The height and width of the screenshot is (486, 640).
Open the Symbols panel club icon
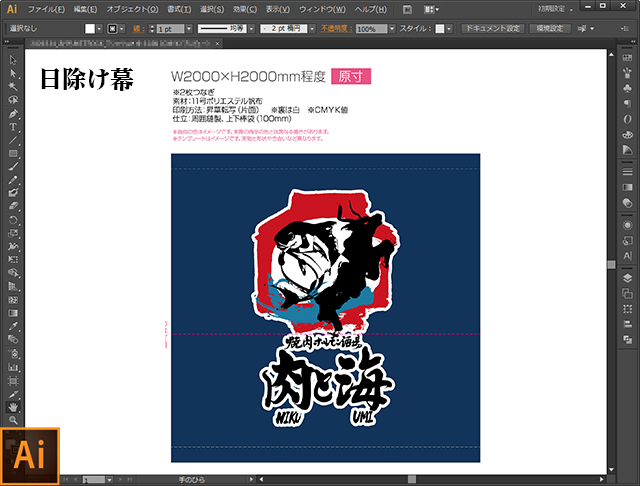[627, 89]
